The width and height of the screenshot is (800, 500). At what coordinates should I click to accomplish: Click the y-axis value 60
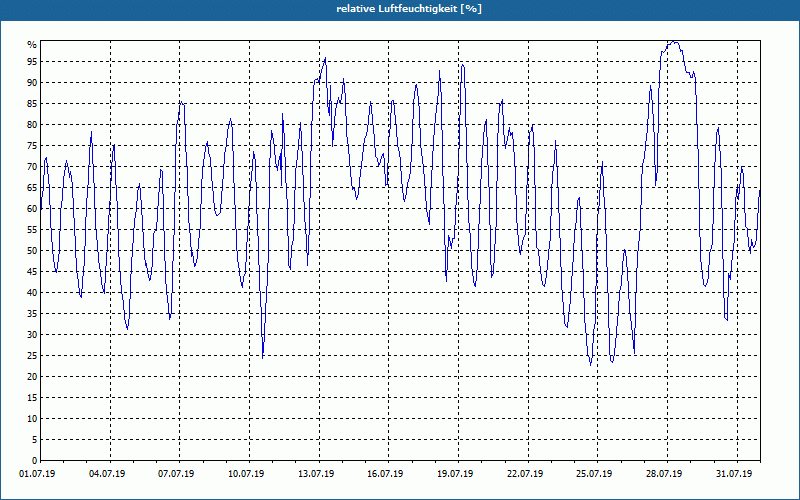point(32,209)
